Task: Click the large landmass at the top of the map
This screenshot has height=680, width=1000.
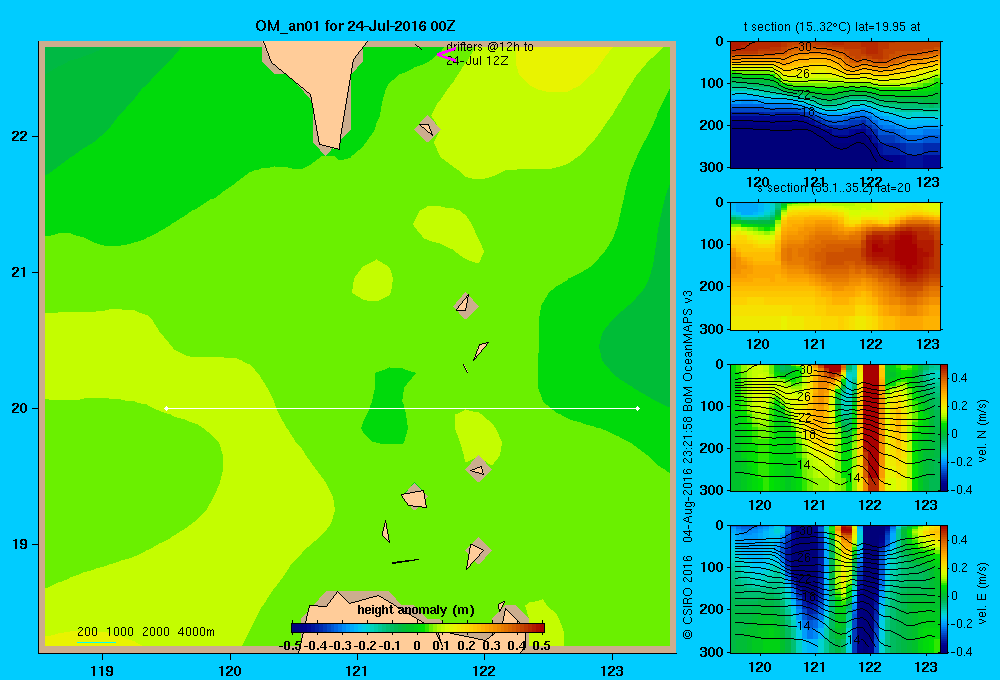Action: click(x=319, y=83)
